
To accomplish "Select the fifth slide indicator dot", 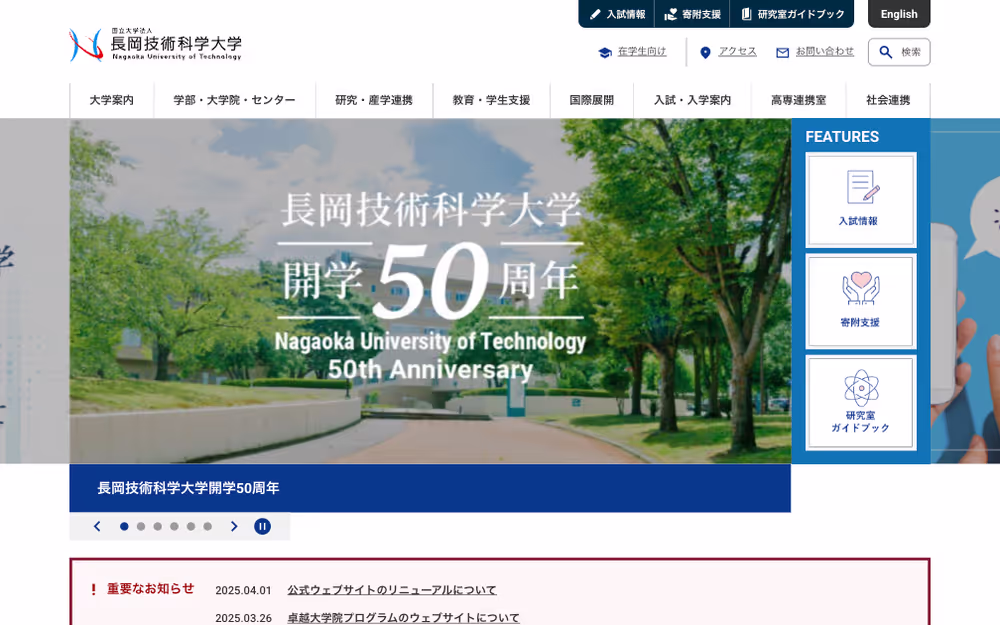I will point(191,526).
